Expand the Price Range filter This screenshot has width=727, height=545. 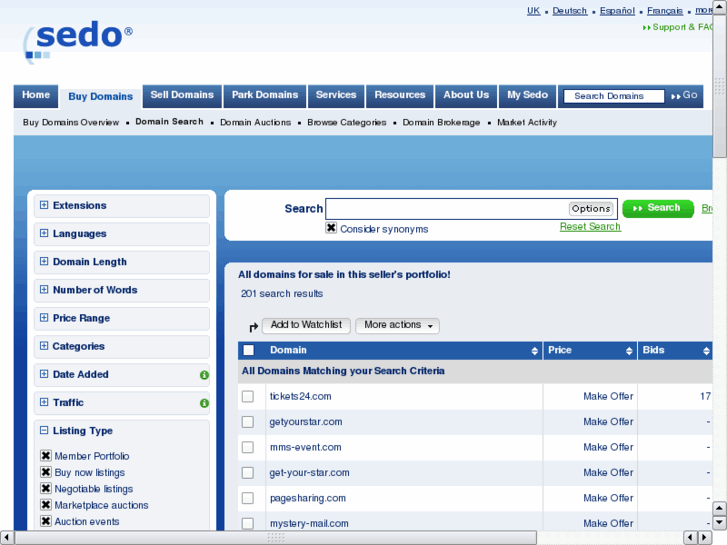point(44,318)
